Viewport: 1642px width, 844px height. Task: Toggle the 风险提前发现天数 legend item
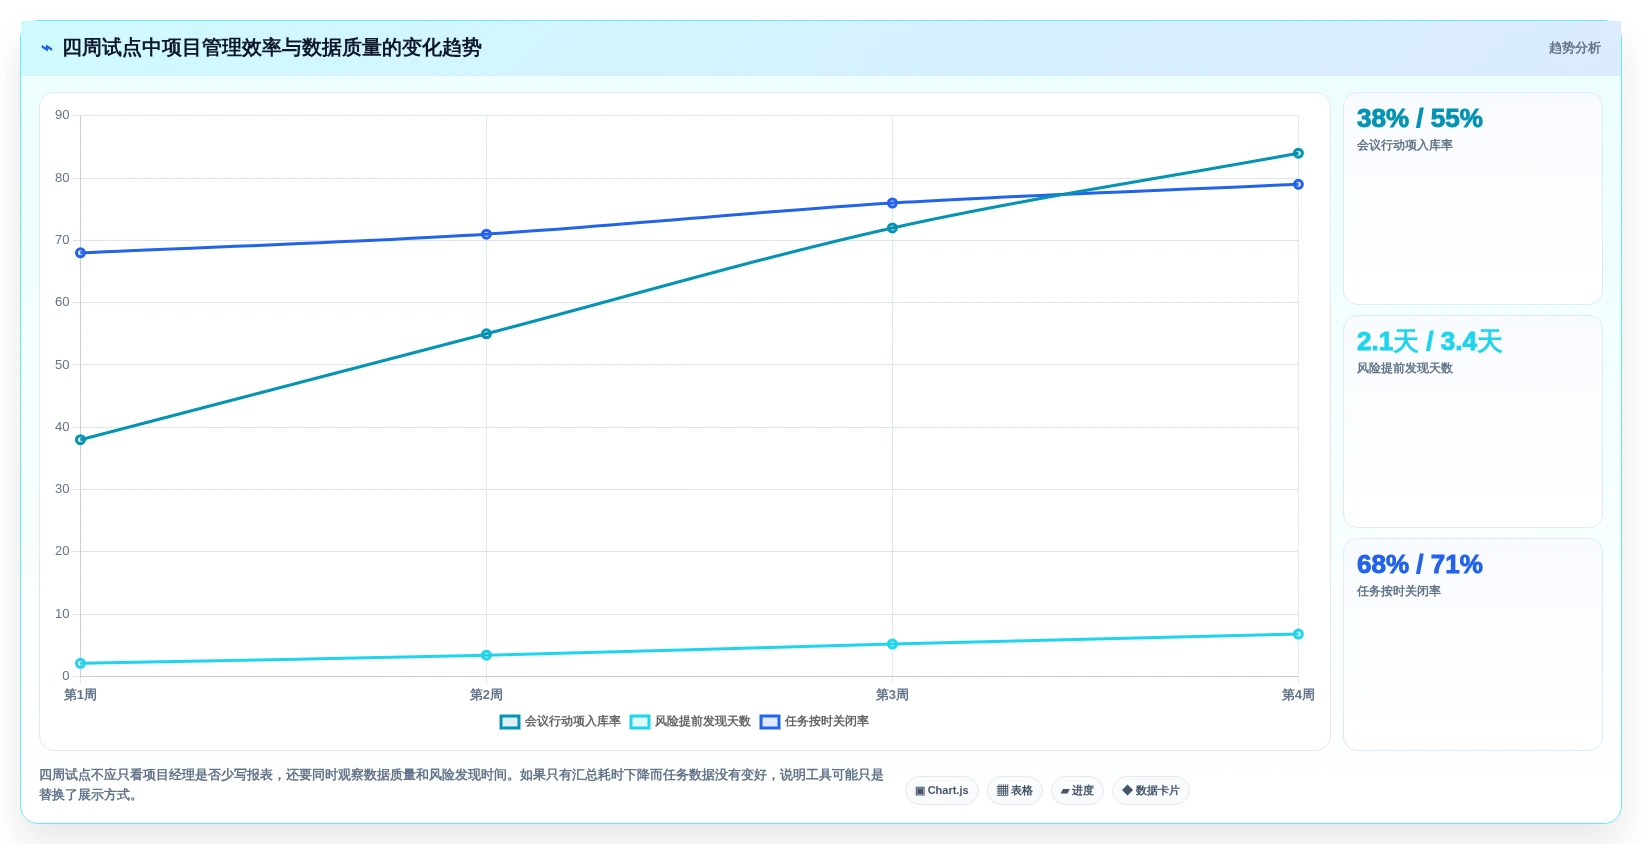pyautogui.click(x=690, y=721)
